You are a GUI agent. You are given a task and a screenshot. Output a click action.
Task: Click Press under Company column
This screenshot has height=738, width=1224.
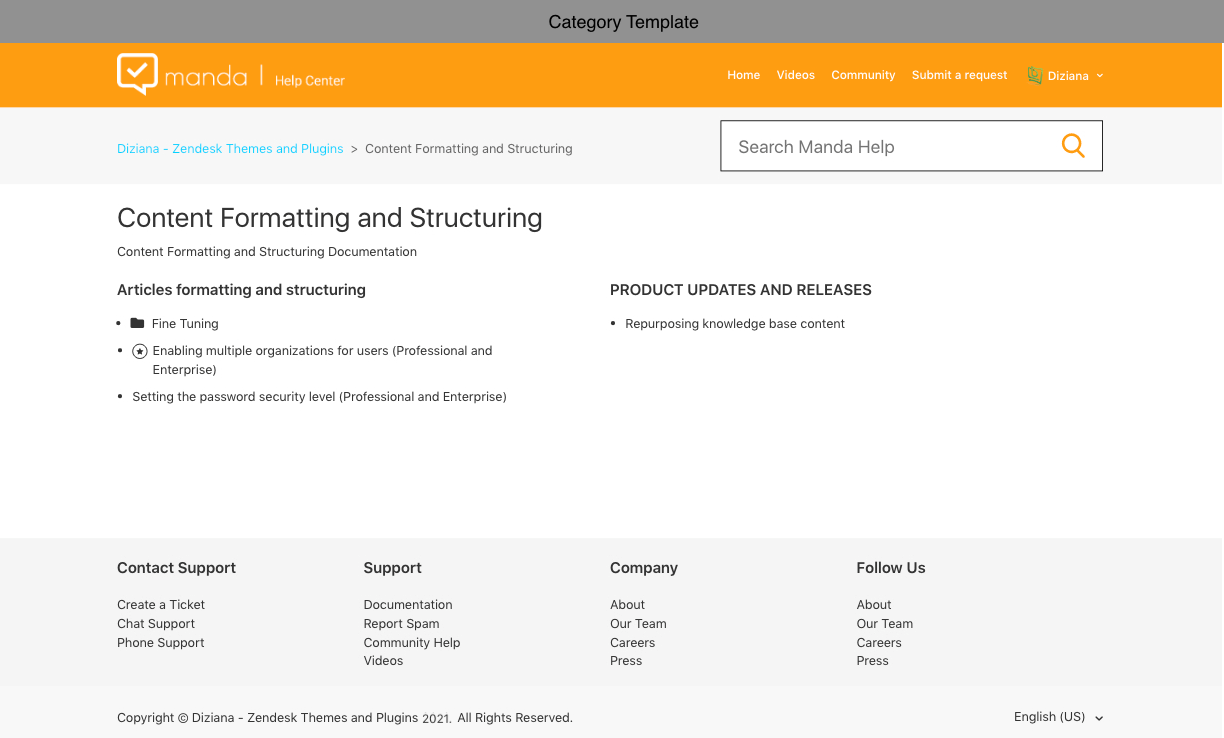tap(626, 660)
